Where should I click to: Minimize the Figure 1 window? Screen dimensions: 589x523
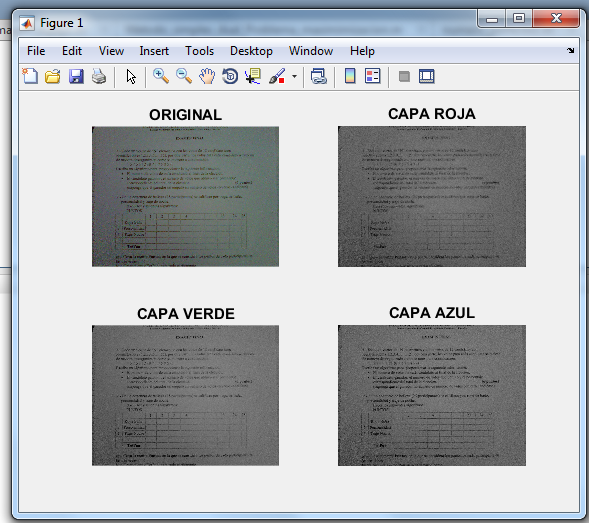pyautogui.click(x=492, y=18)
